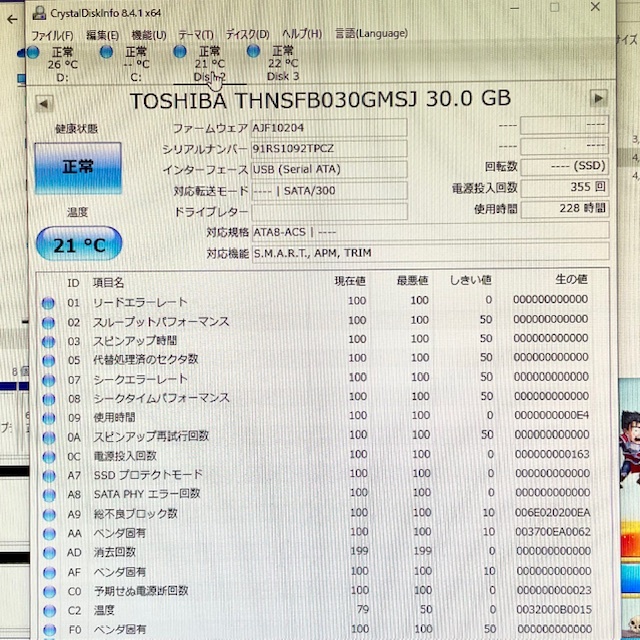This screenshot has height=640, width=640.
Task: Click the interface field USB (Serial ATA)
Action: (x=329, y=169)
